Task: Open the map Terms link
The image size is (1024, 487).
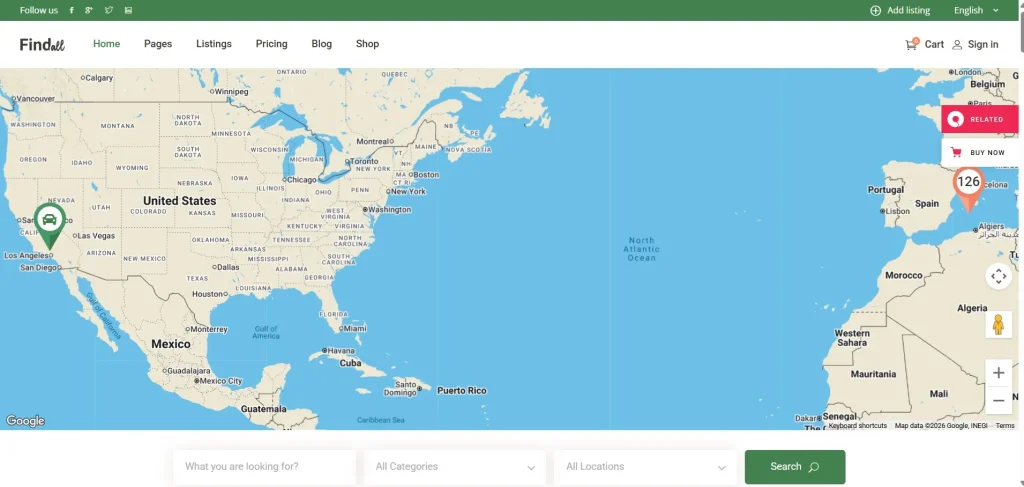Action: coord(1005,426)
